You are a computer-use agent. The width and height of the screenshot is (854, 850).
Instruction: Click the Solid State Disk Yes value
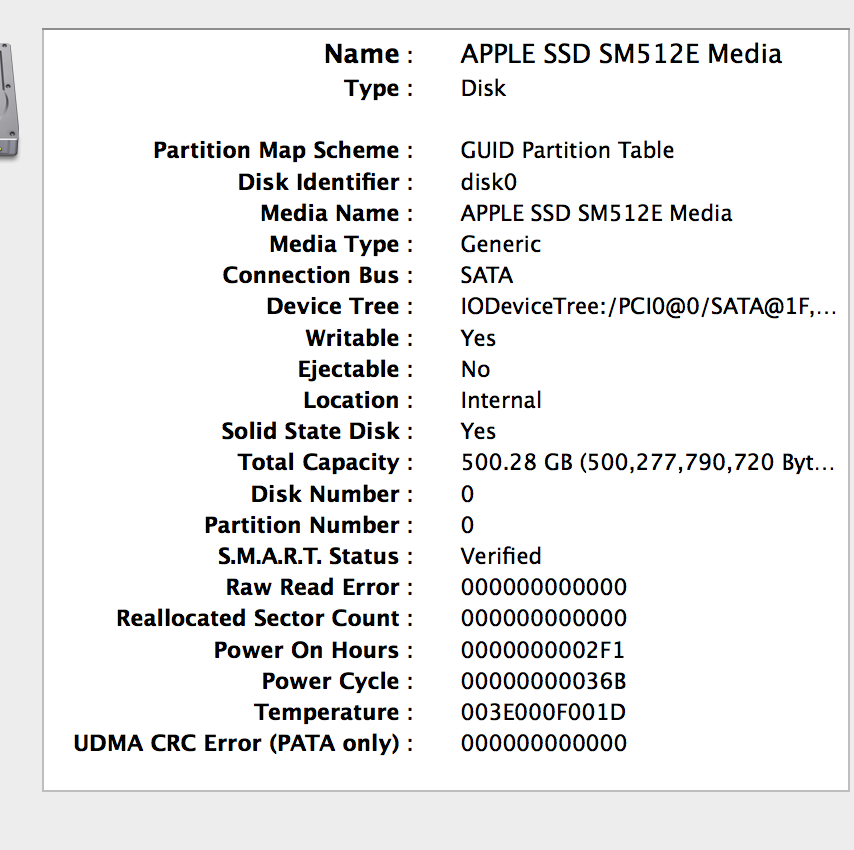coord(478,431)
